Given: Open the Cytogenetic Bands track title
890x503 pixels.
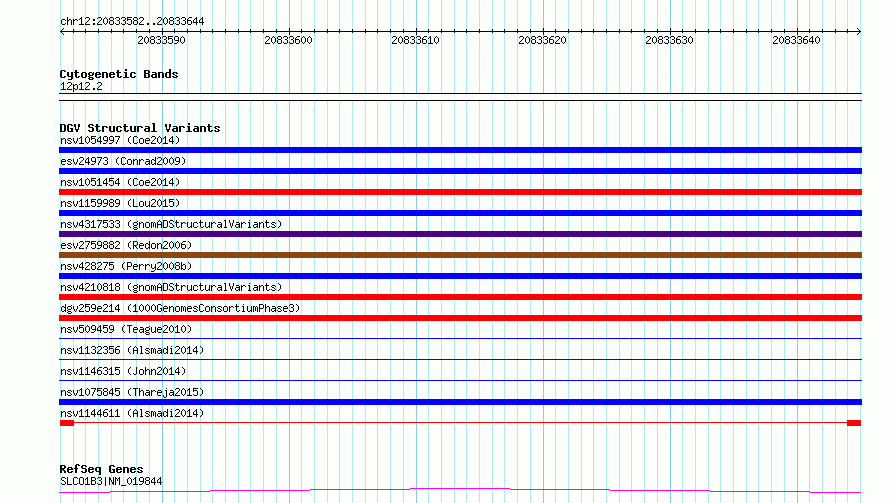Looking at the screenshot, I should [x=119, y=74].
